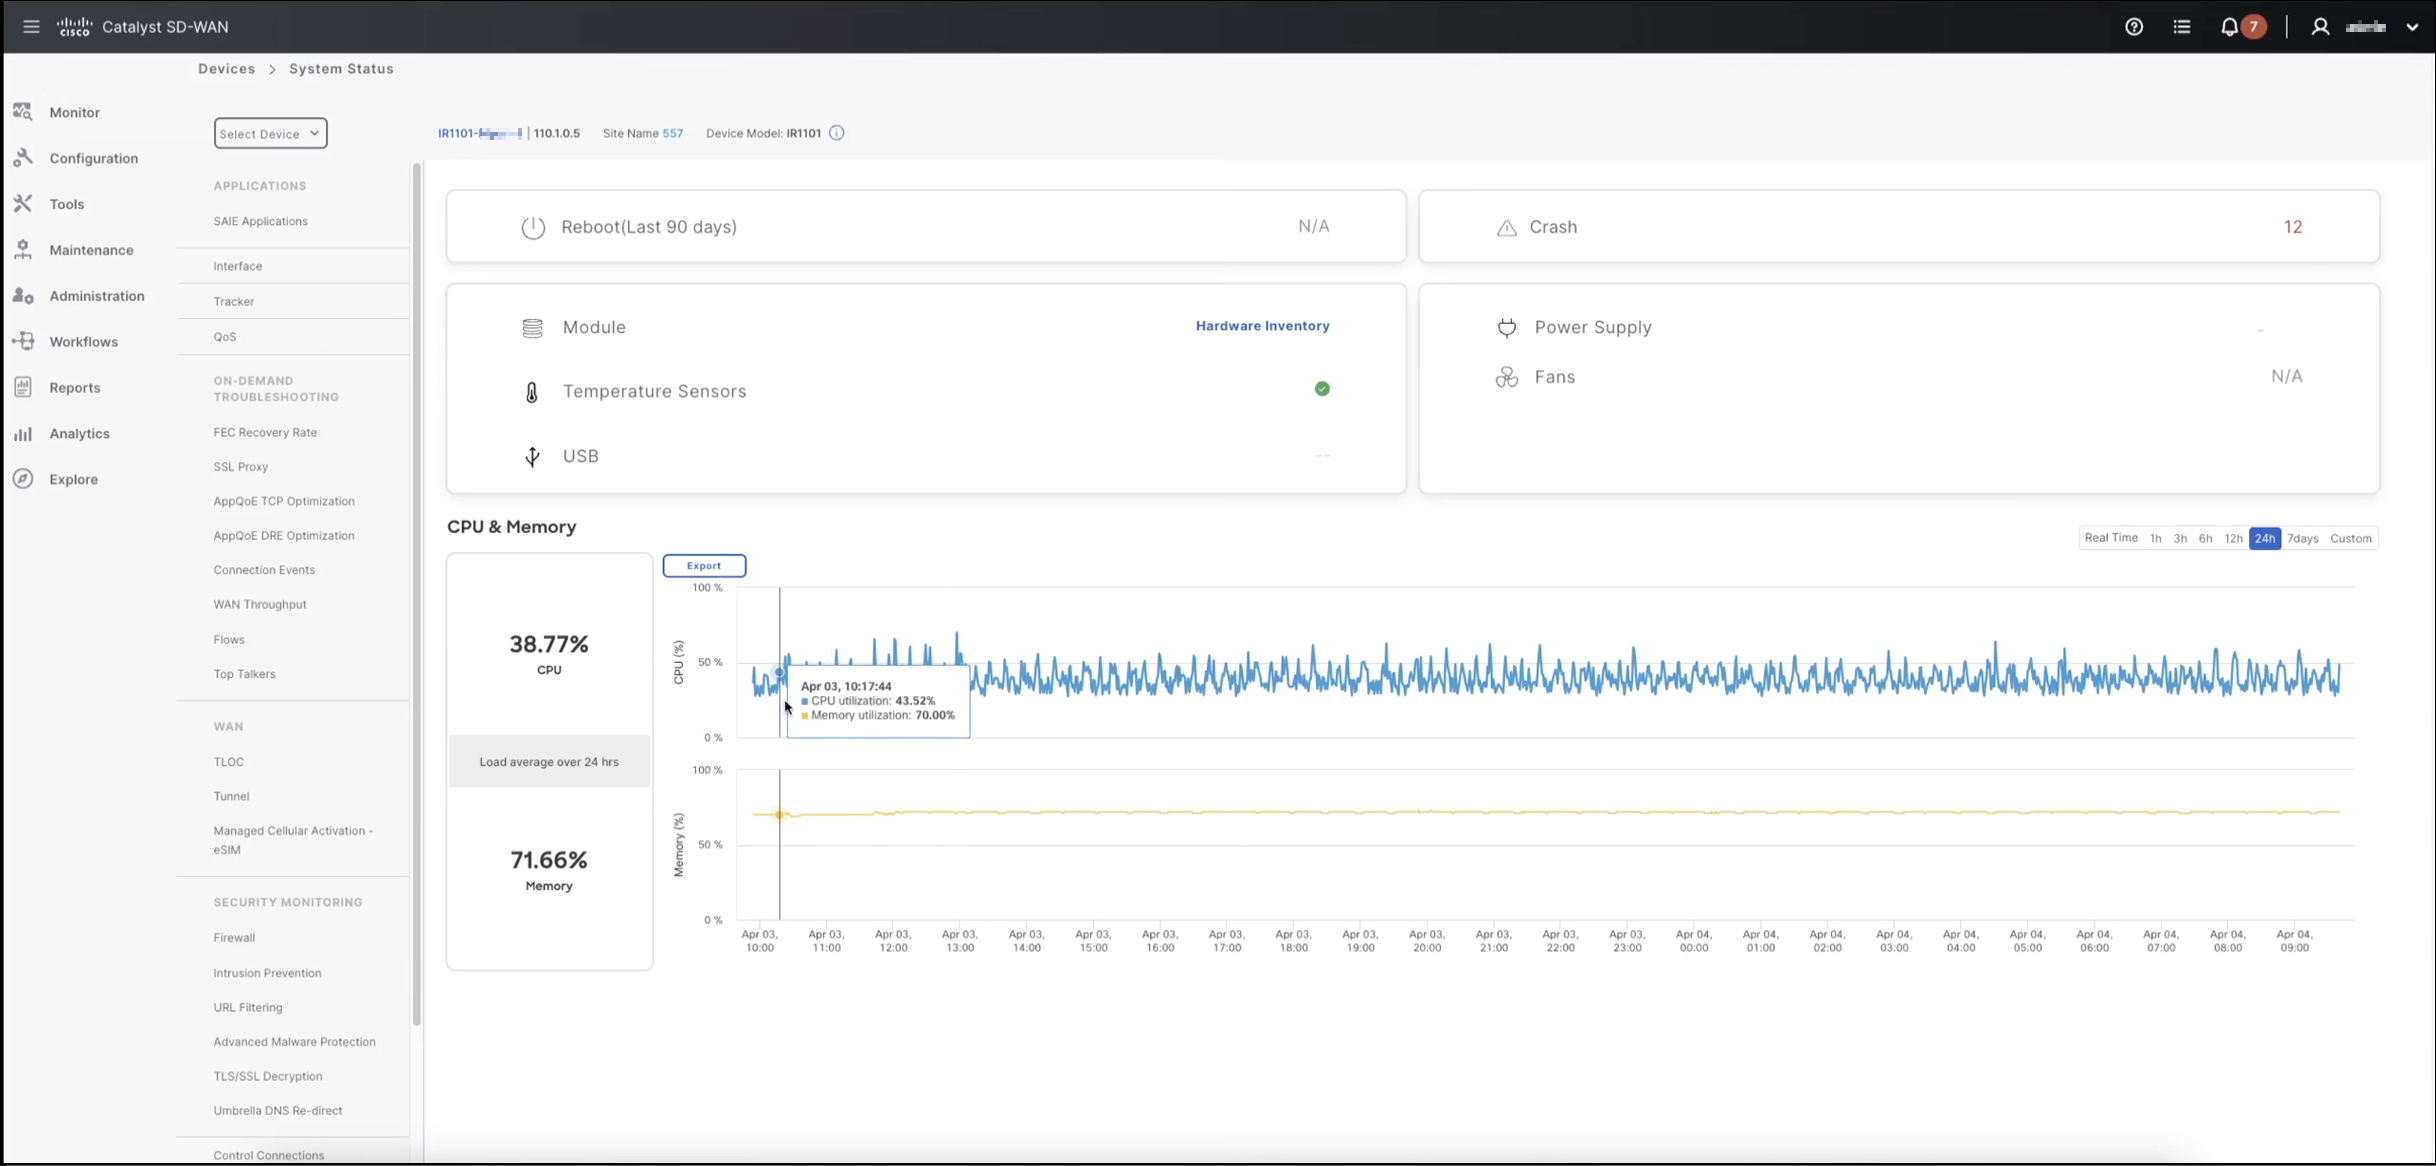Open the Select Device dropdown
Image resolution: width=2436 pixels, height=1166 pixels.
[270, 133]
